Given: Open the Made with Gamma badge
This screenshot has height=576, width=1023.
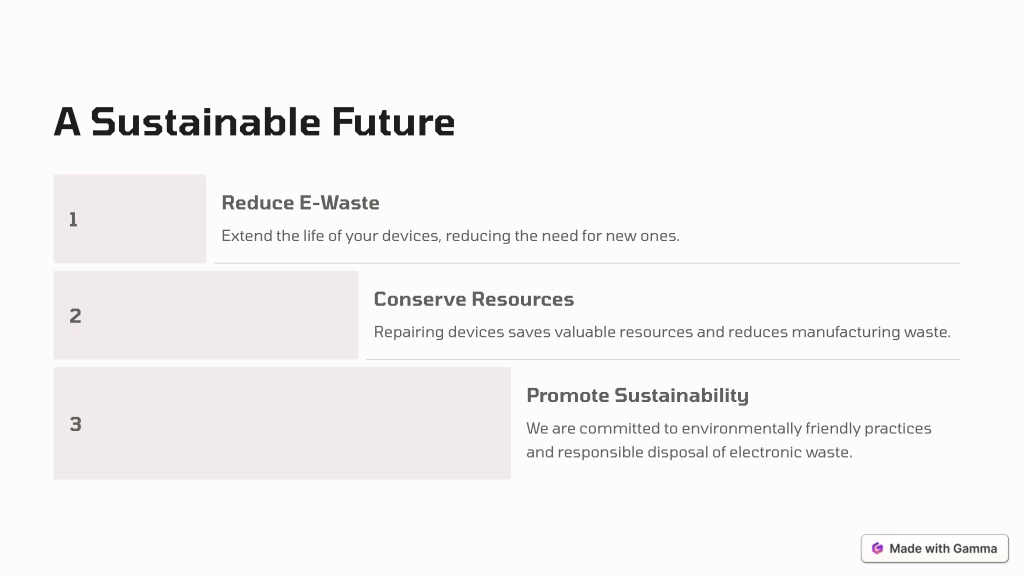Looking at the screenshot, I should click(934, 549).
